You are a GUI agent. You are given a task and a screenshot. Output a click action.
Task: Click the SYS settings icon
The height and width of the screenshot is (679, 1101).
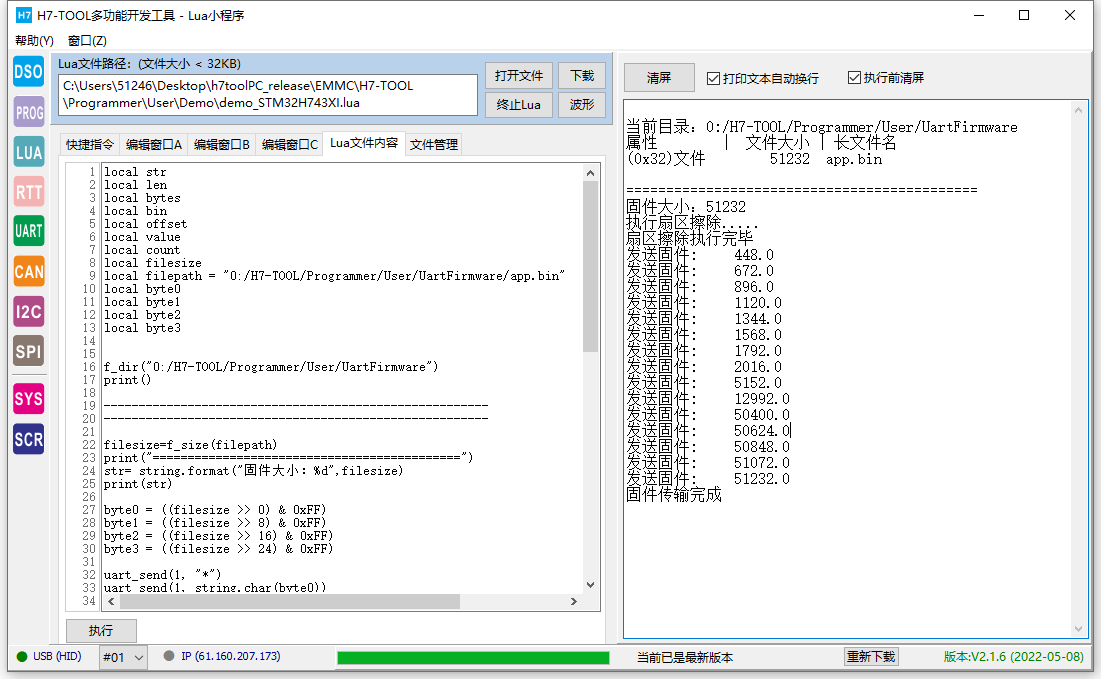(x=28, y=399)
